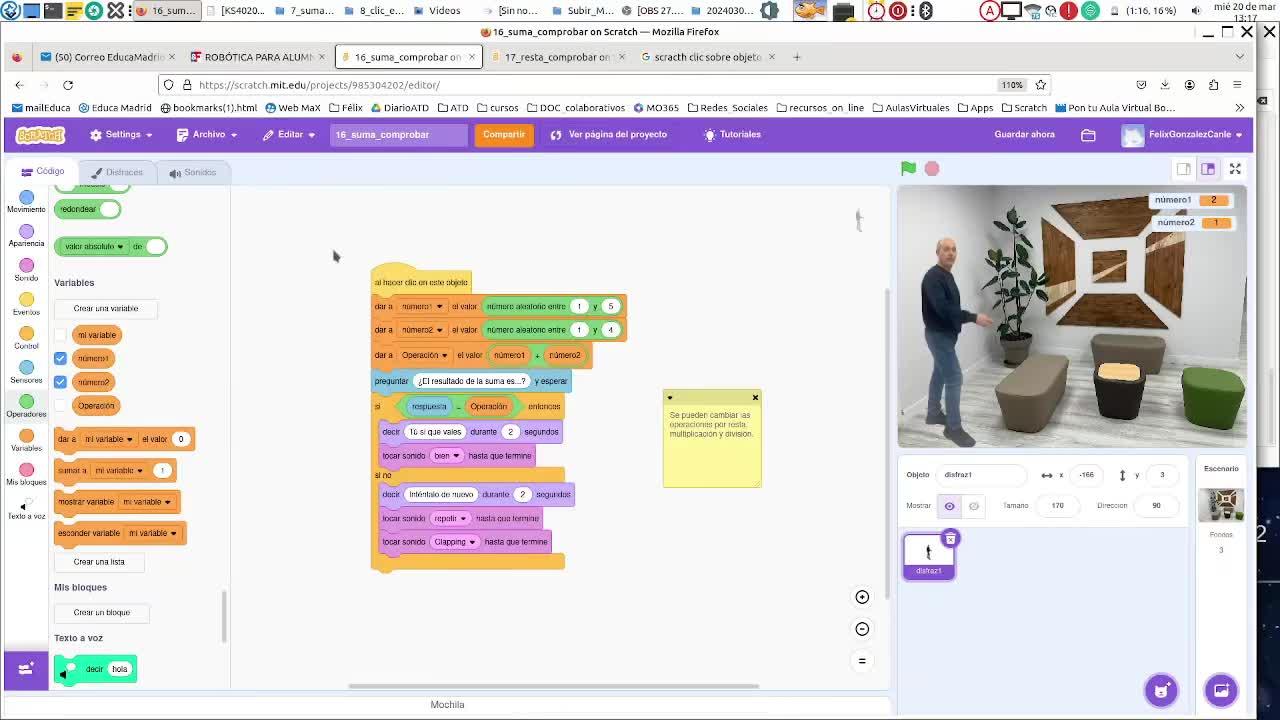Uncheck the número2 variable checkbox
This screenshot has height=720, width=1280.
point(60,382)
